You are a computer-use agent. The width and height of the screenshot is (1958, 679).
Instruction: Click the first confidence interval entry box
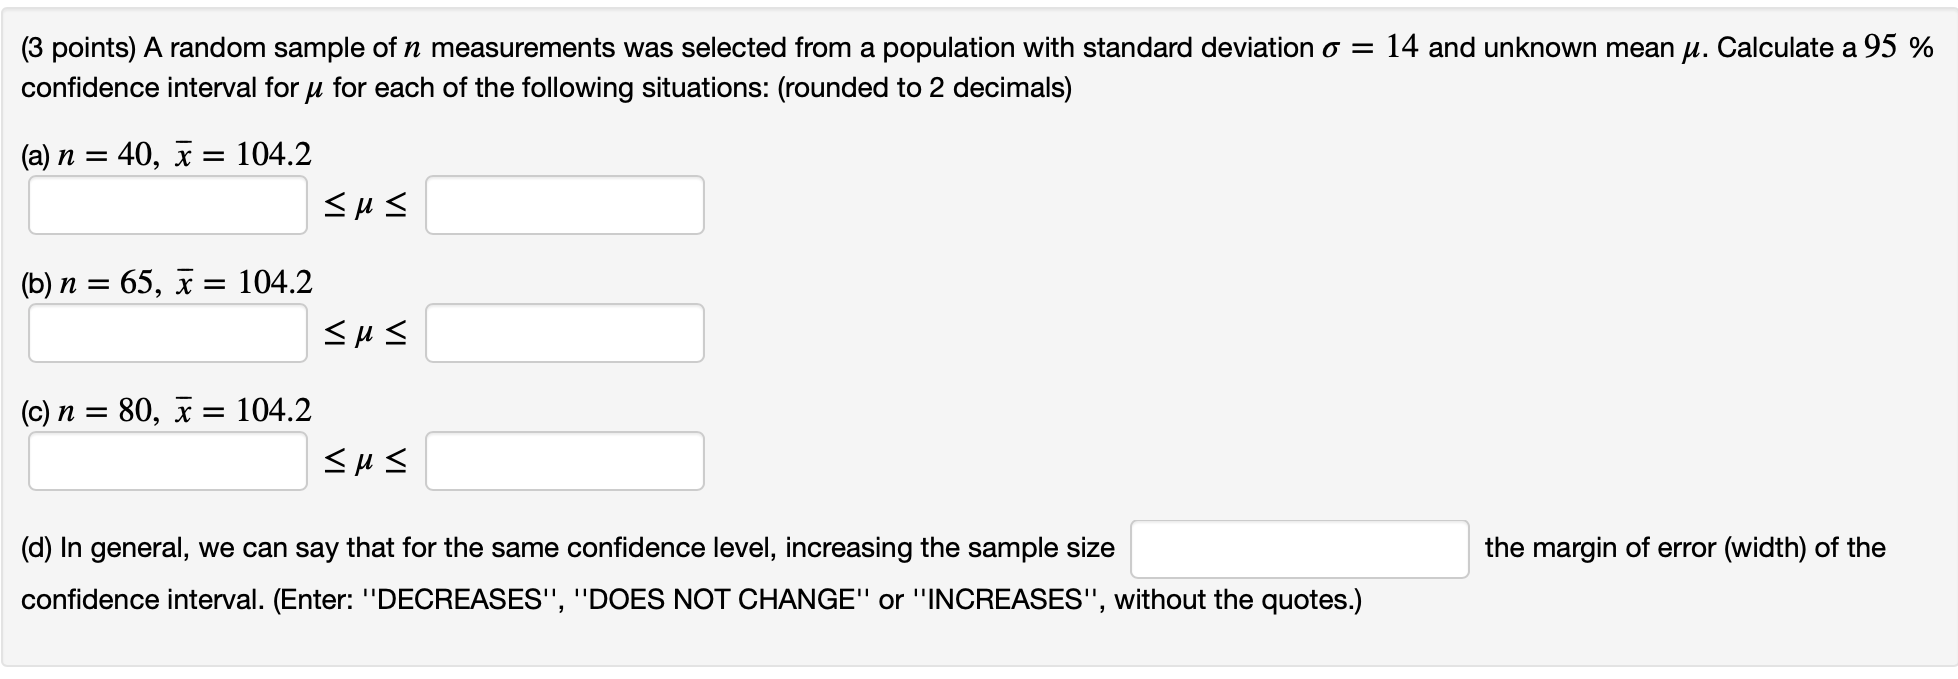[167, 205]
